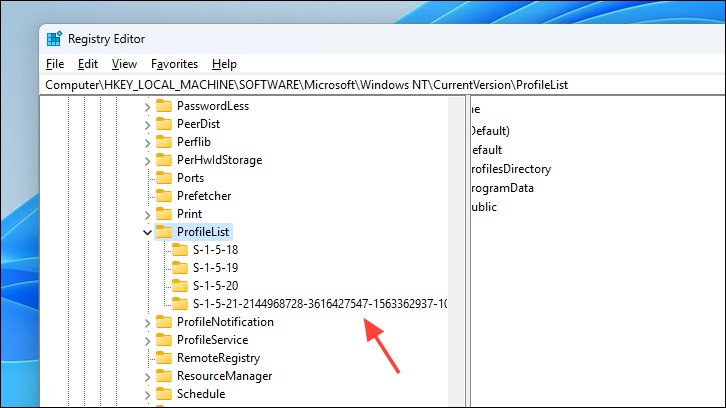Select the ProfileService key
This screenshot has width=726, height=408.
[x=213, y=340]
